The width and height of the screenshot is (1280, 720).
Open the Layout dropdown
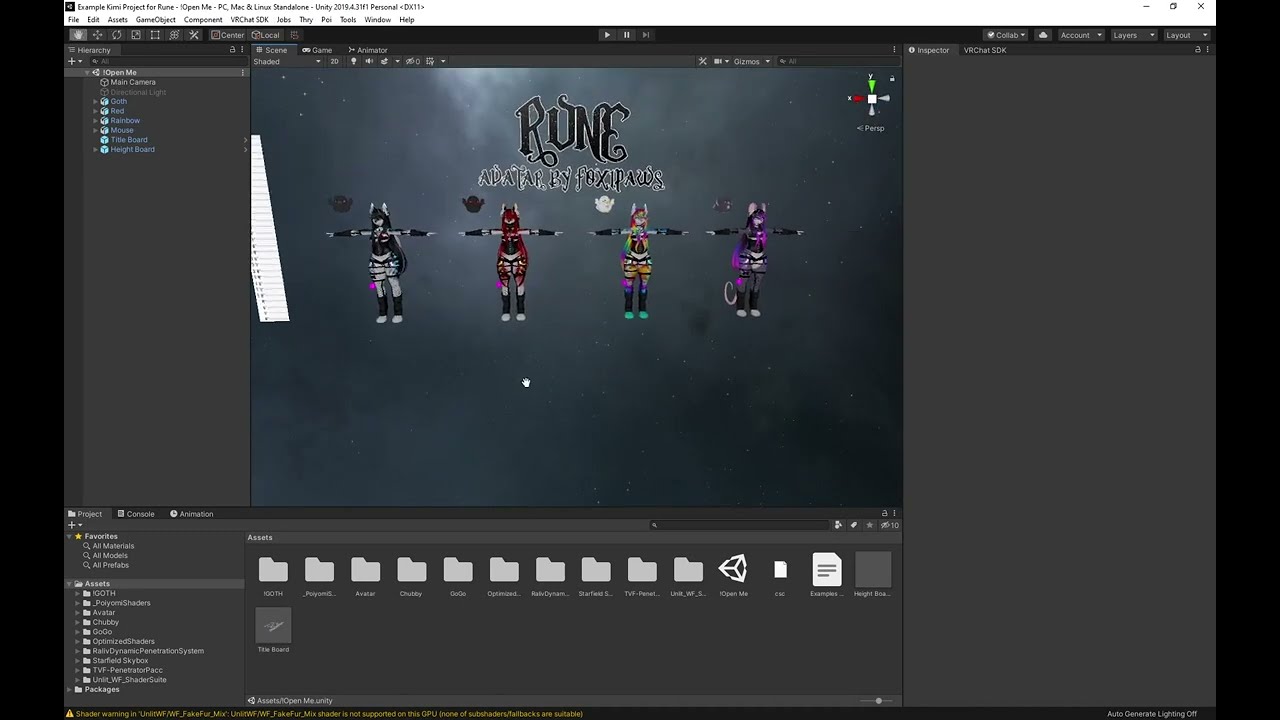(x=1186, y=35)
